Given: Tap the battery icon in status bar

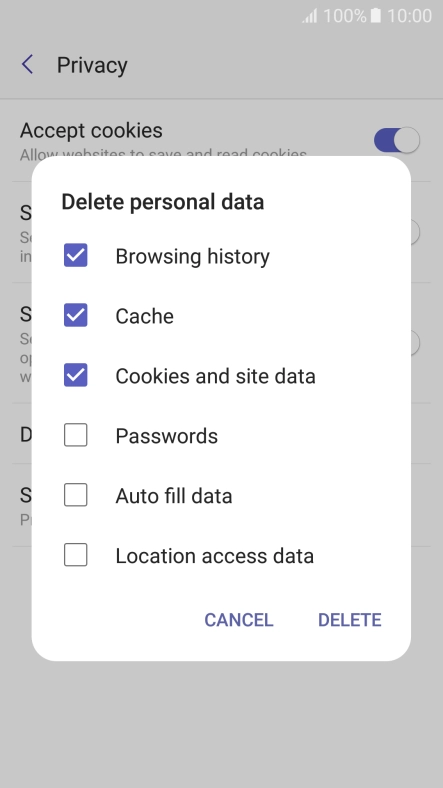Looking at the screenshot, I should [376, 16].
